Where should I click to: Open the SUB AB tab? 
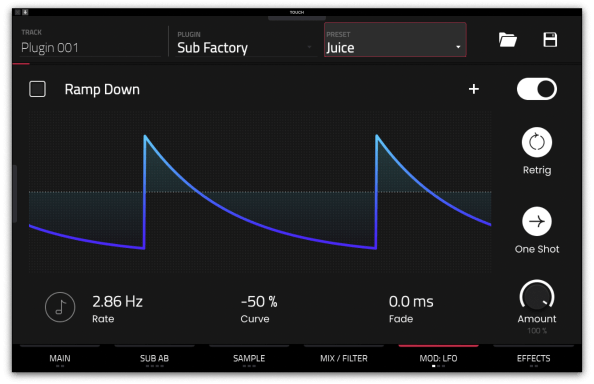[155, 358]
